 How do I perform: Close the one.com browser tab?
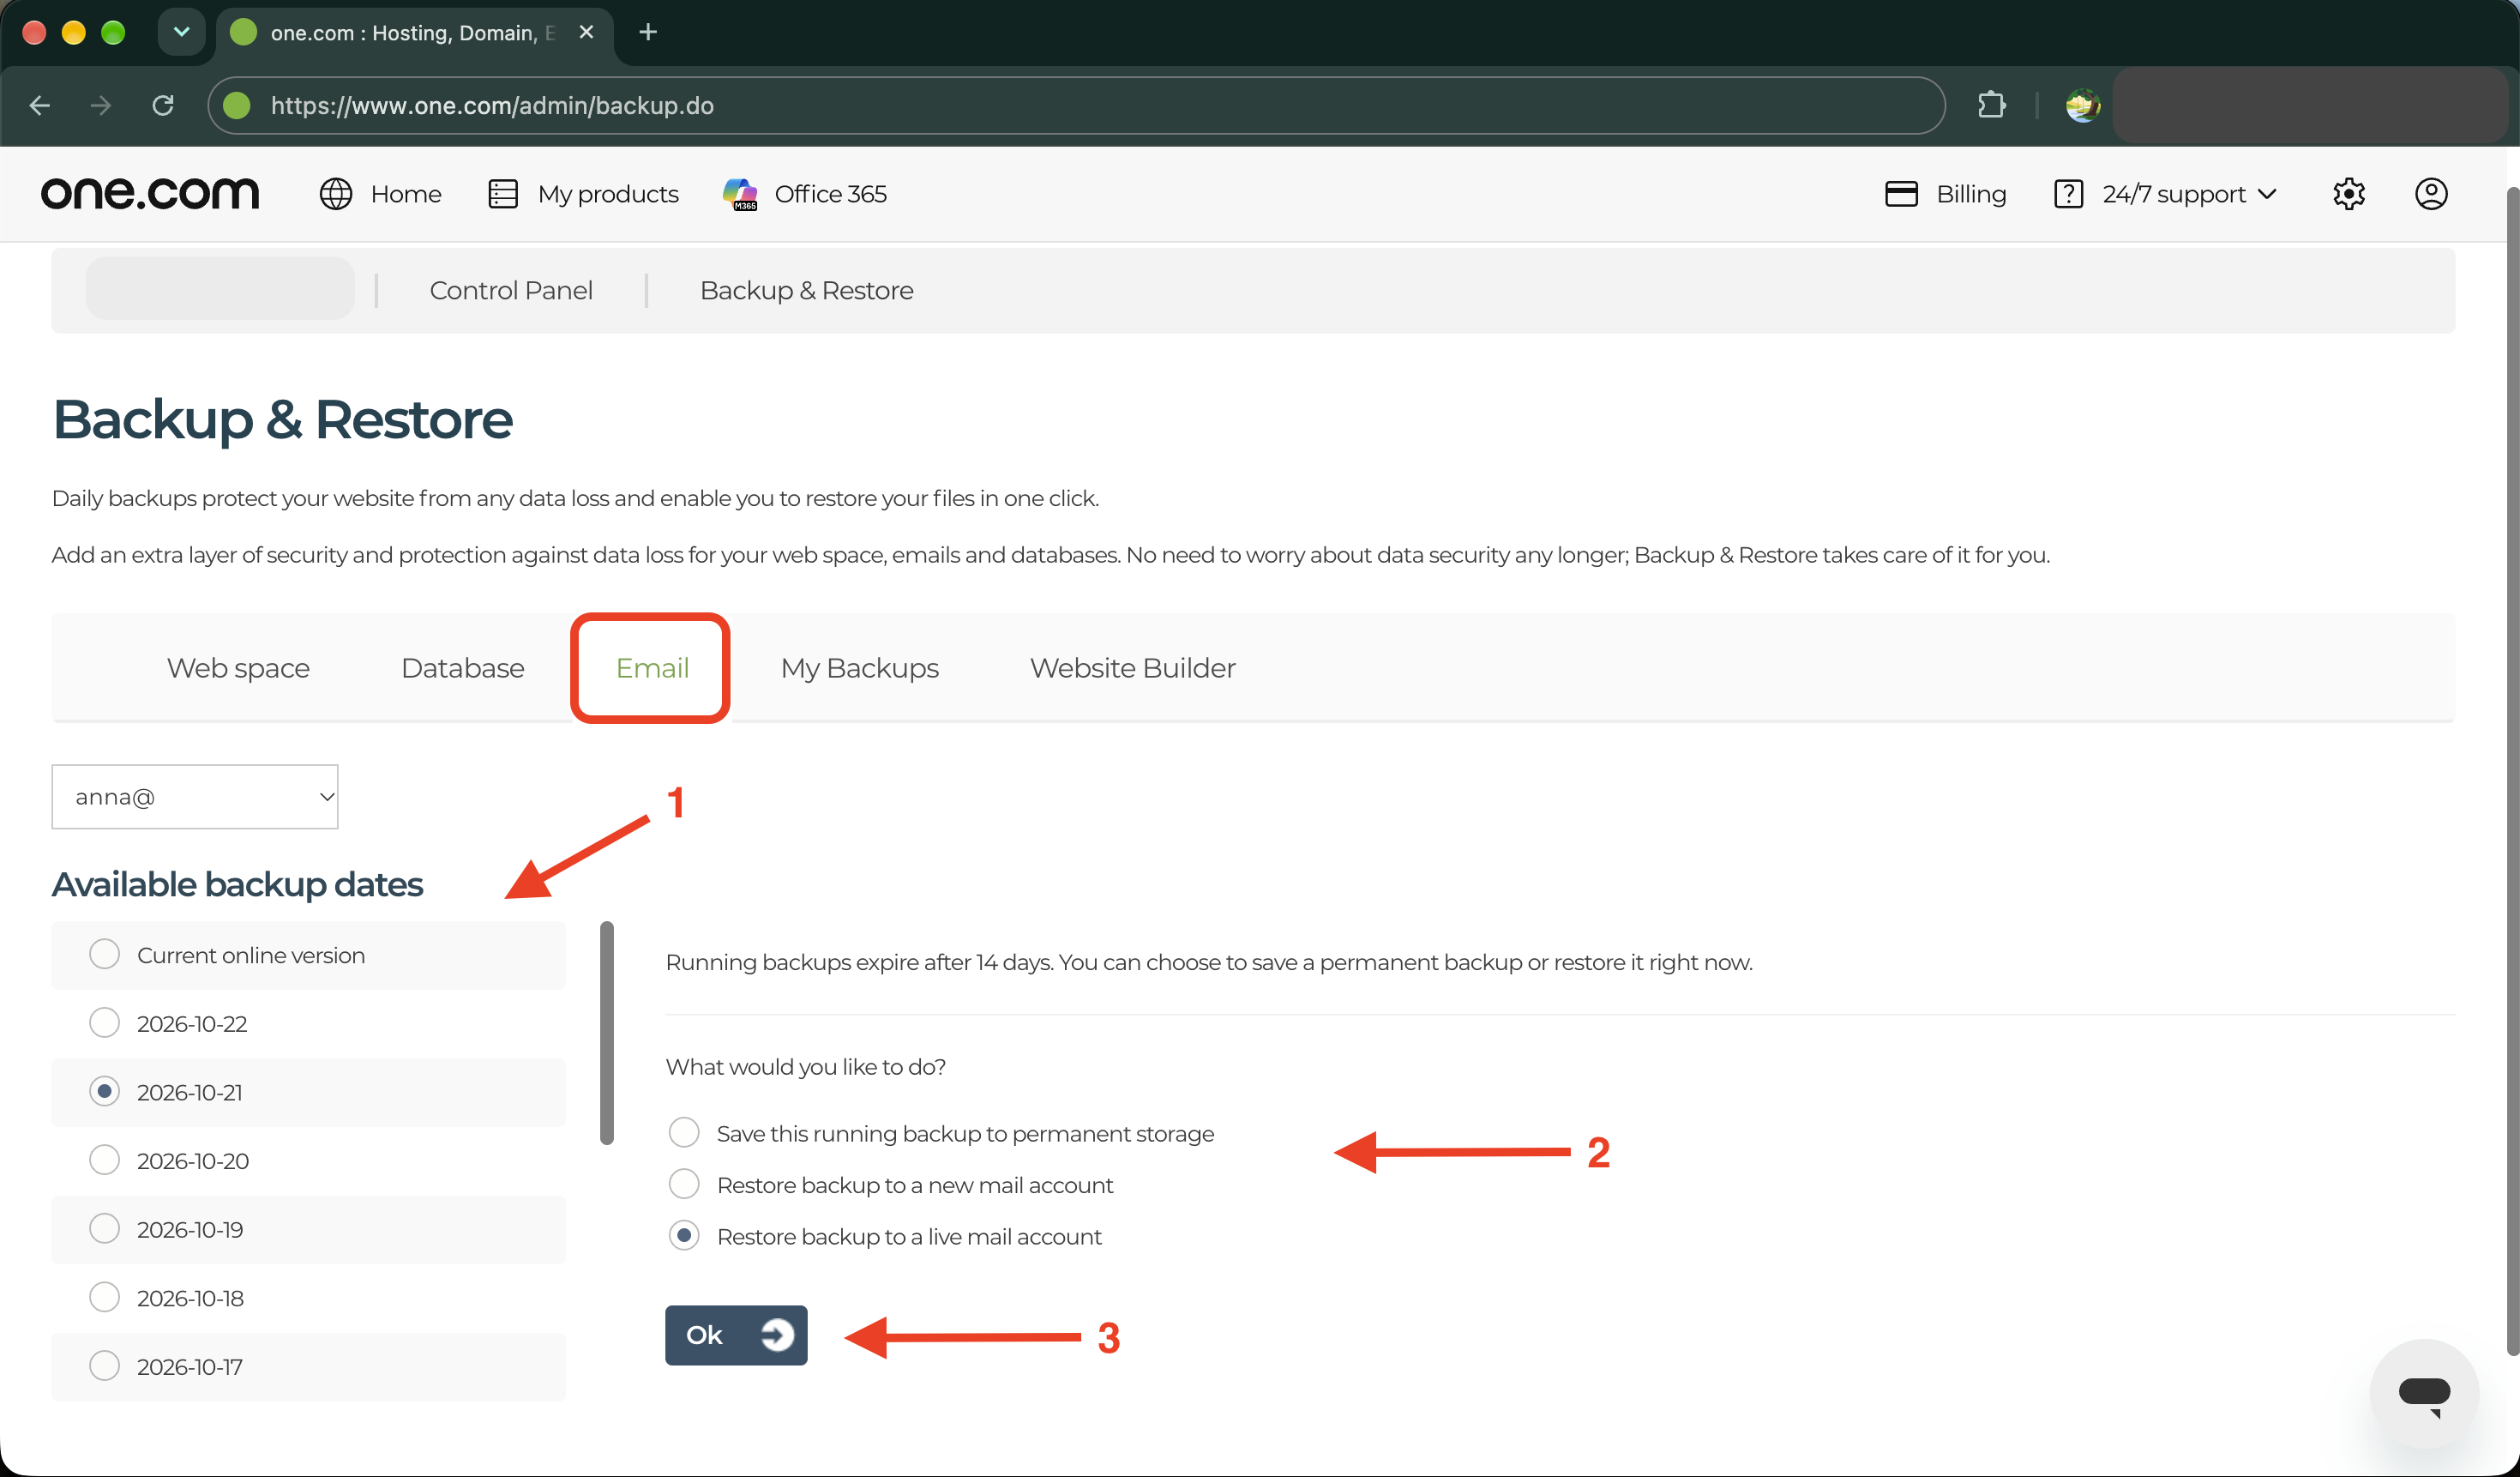pos(587,32)
